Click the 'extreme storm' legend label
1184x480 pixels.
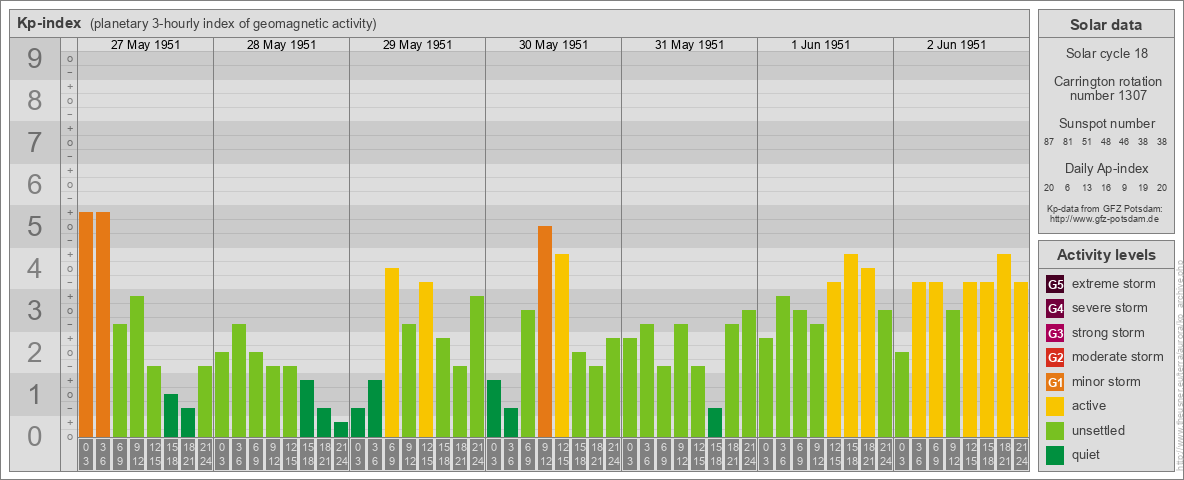(x=1113, y=284)
